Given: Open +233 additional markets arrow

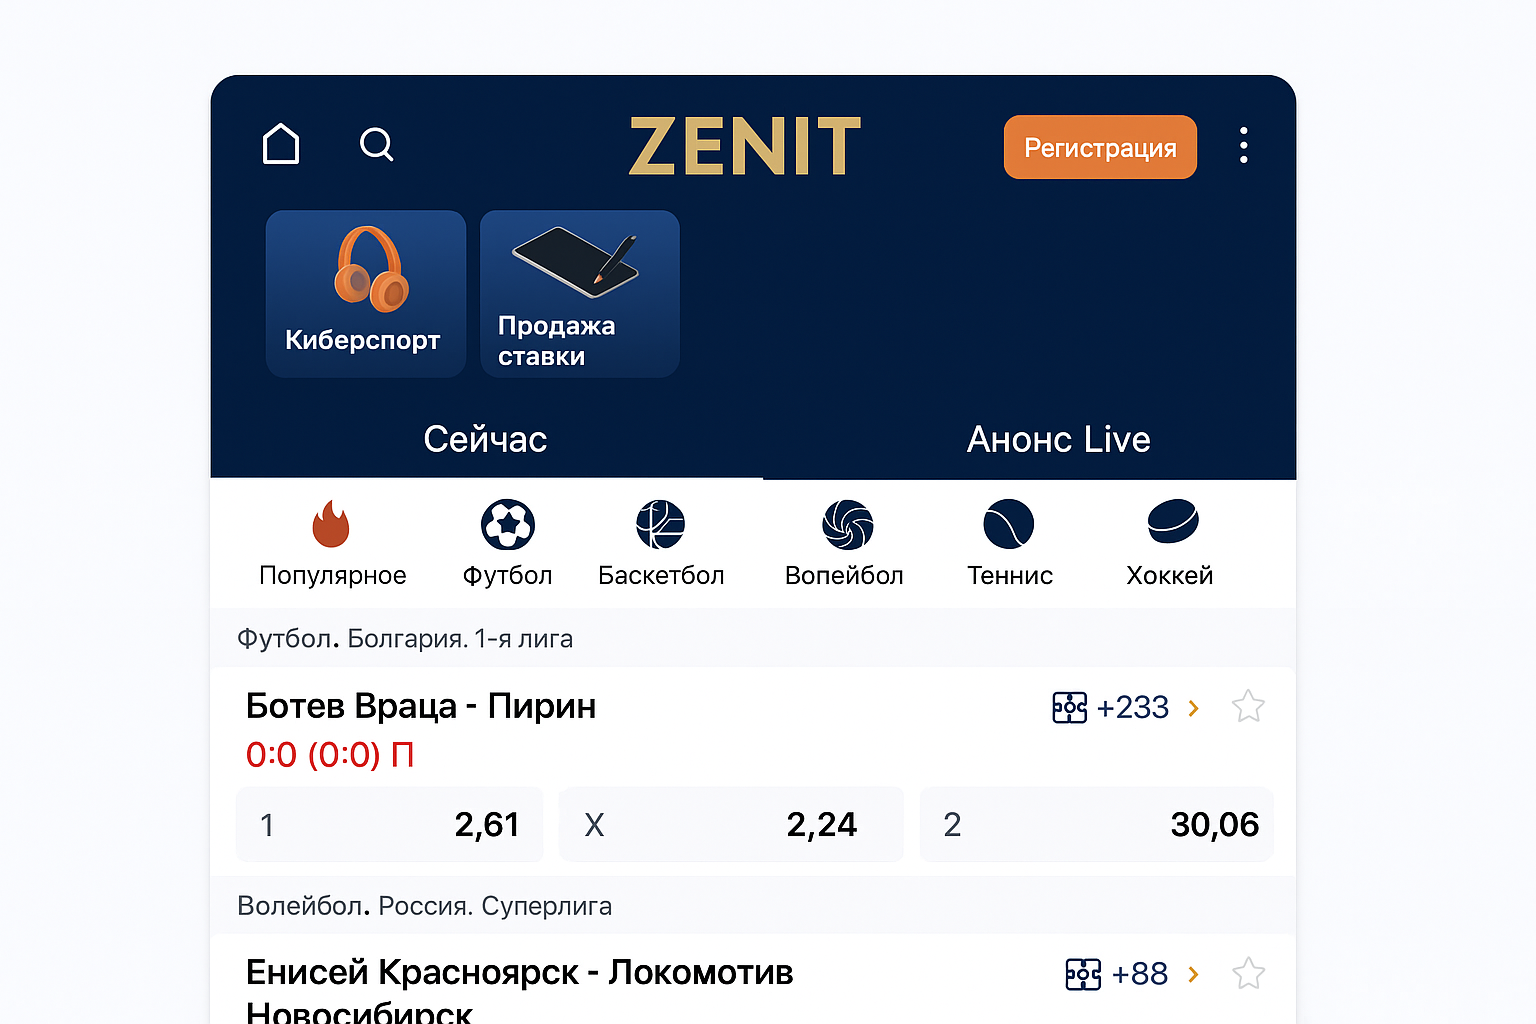Looking at the screenshot, I should 1134,707.
